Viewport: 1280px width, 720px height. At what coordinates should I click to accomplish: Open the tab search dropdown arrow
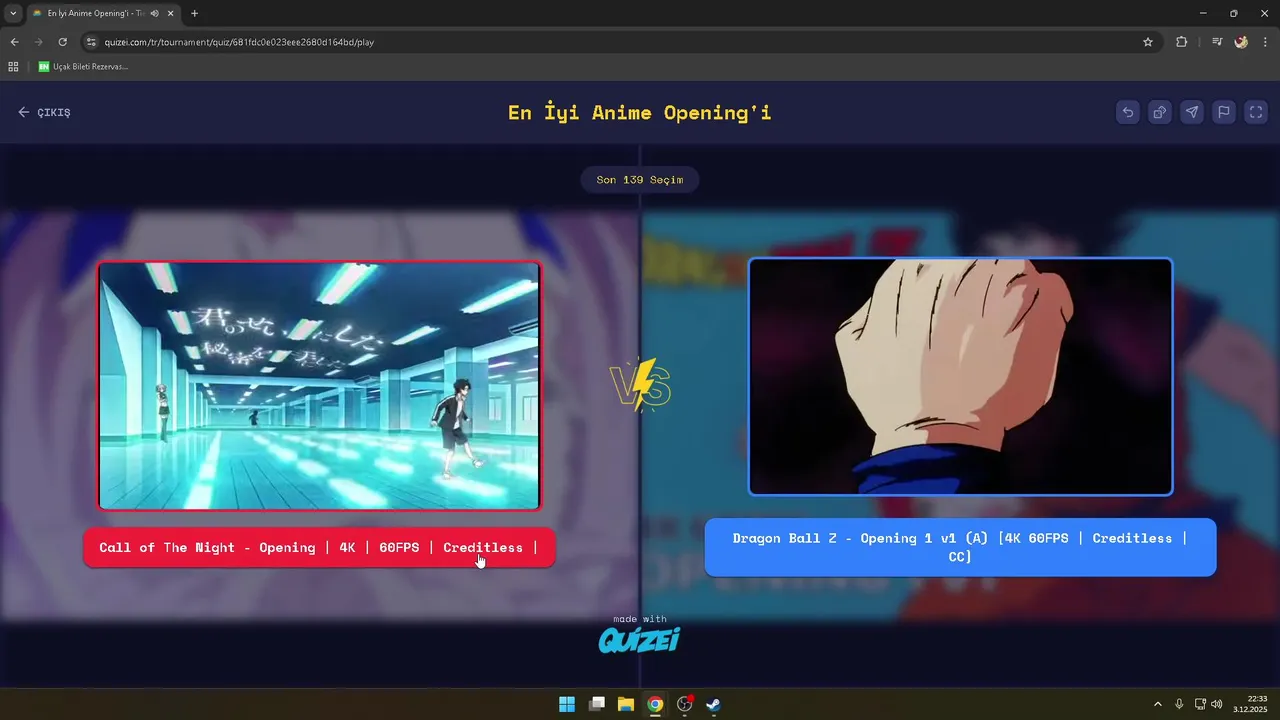tap(13, 13)
